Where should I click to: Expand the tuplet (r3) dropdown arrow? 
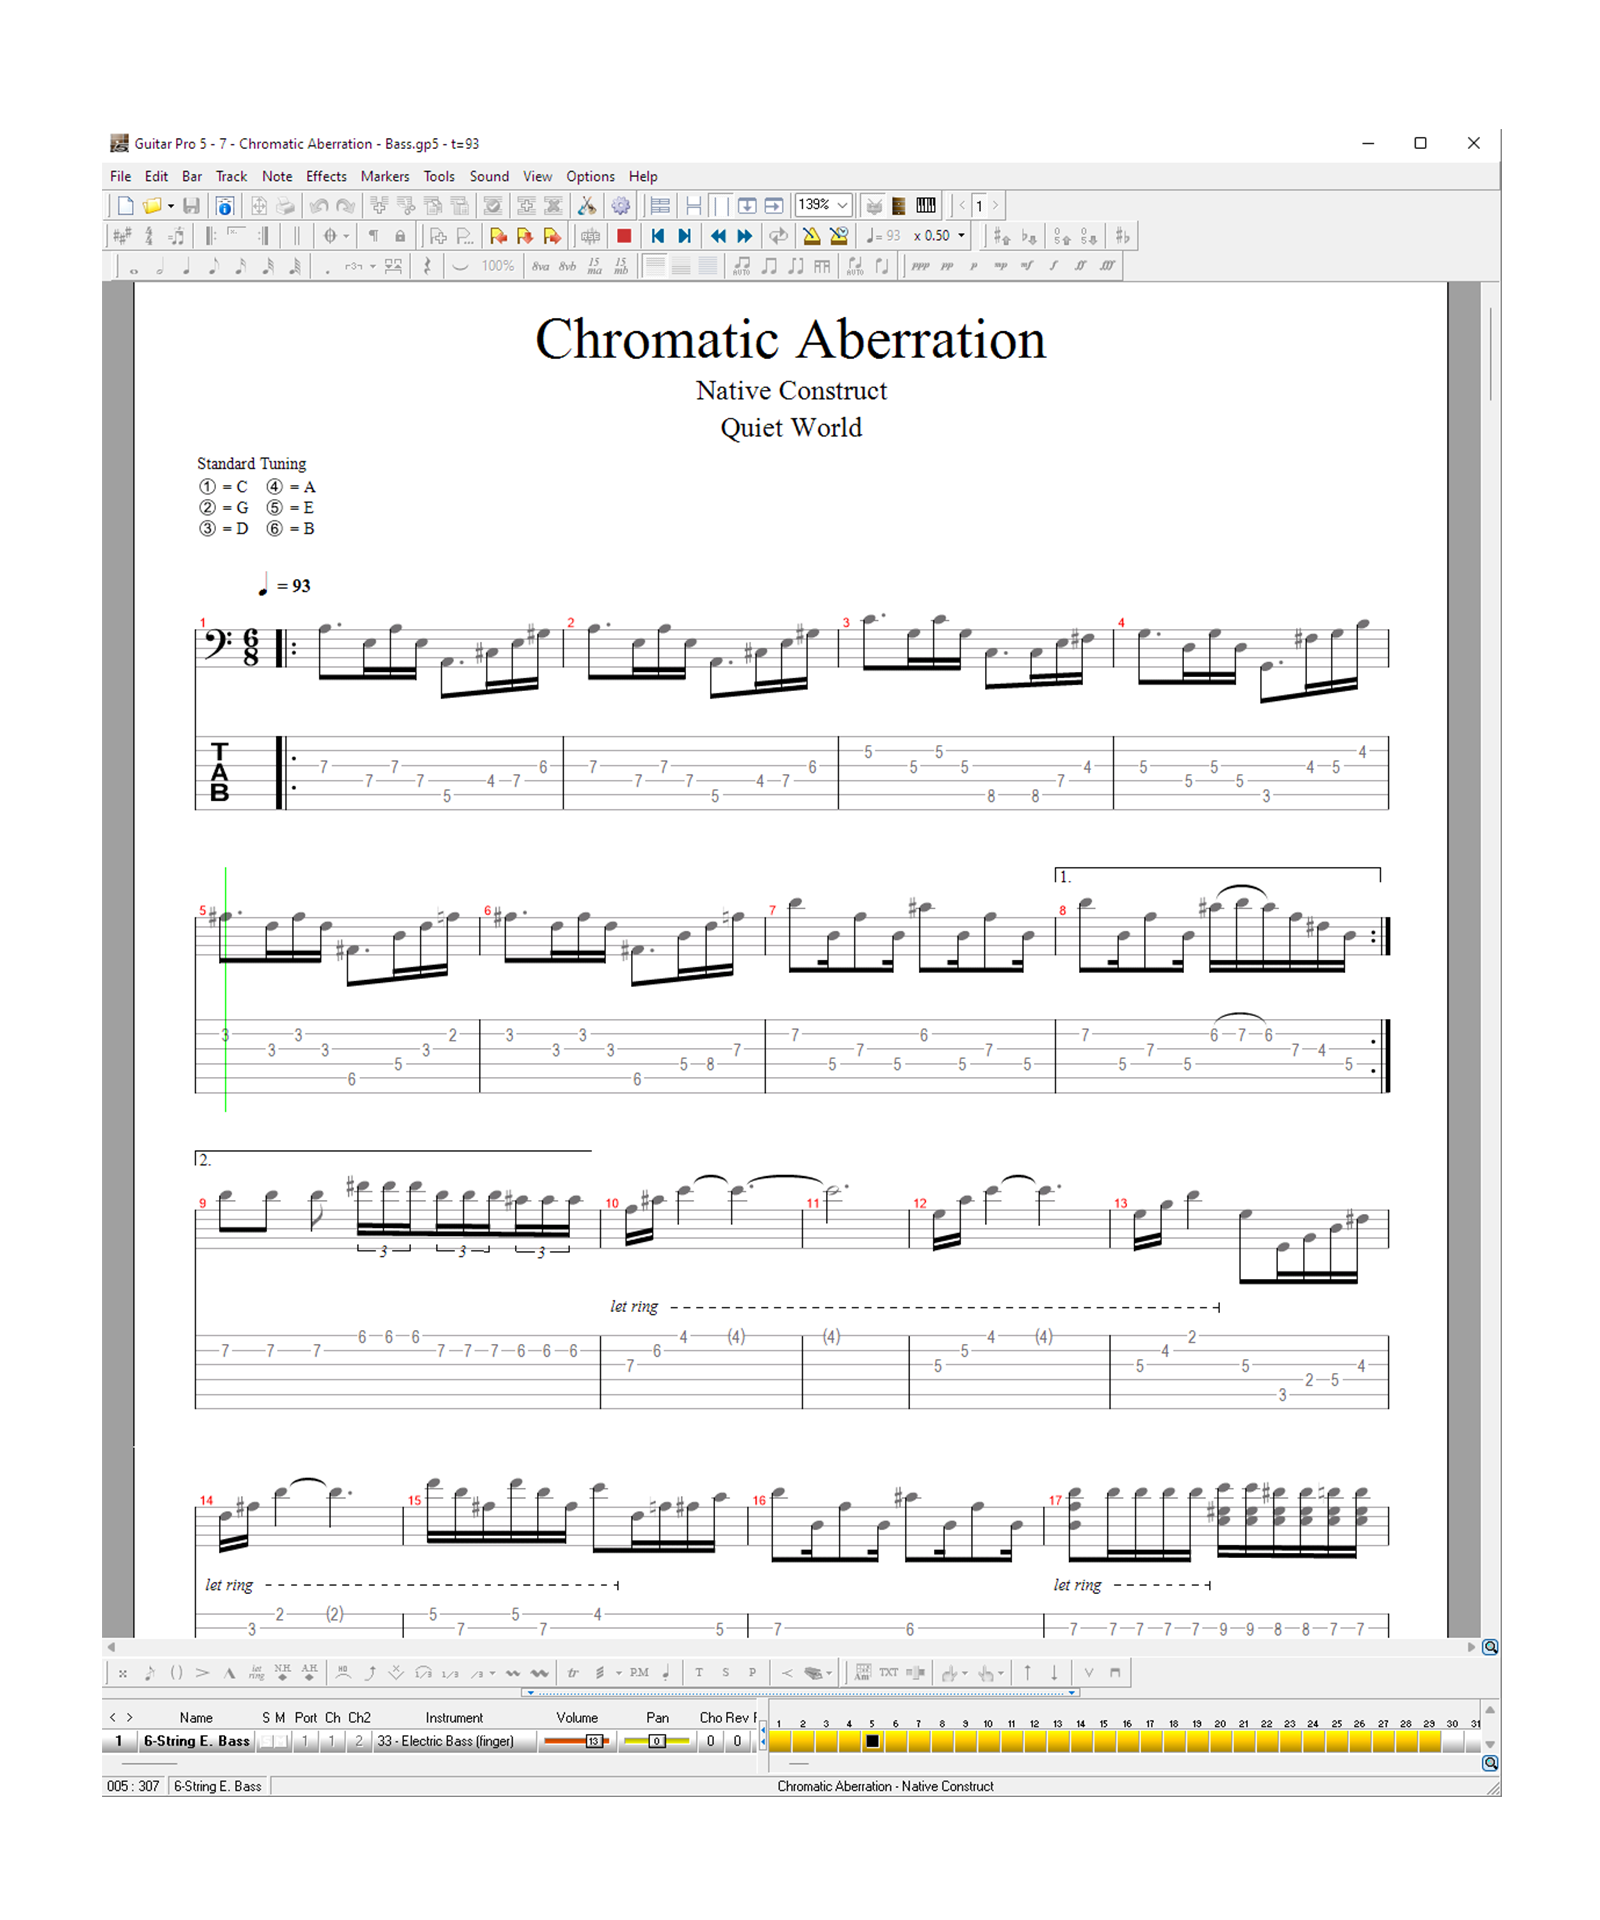click(373, 266)
